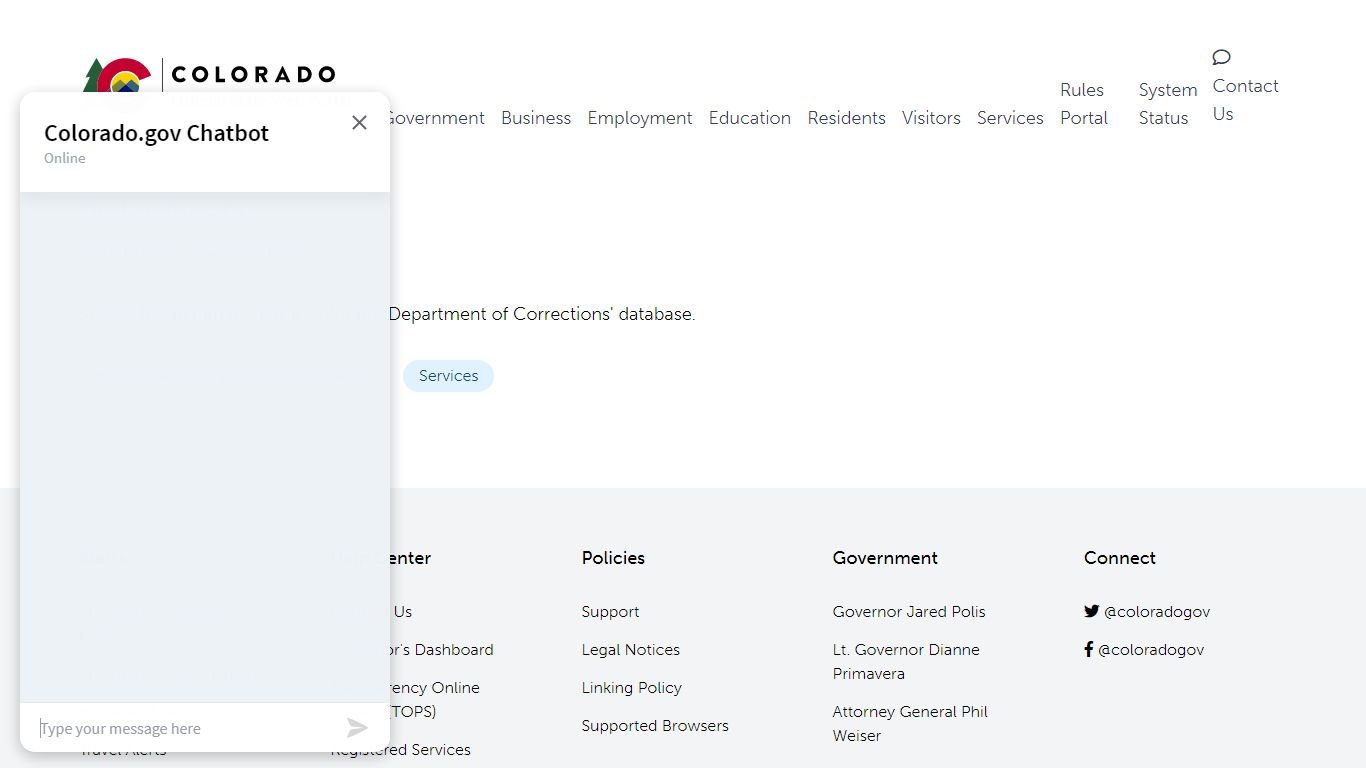Visit Governor Jared Polis link
The height and width of the screenshot is (768, 1366).
pos(909,612)
